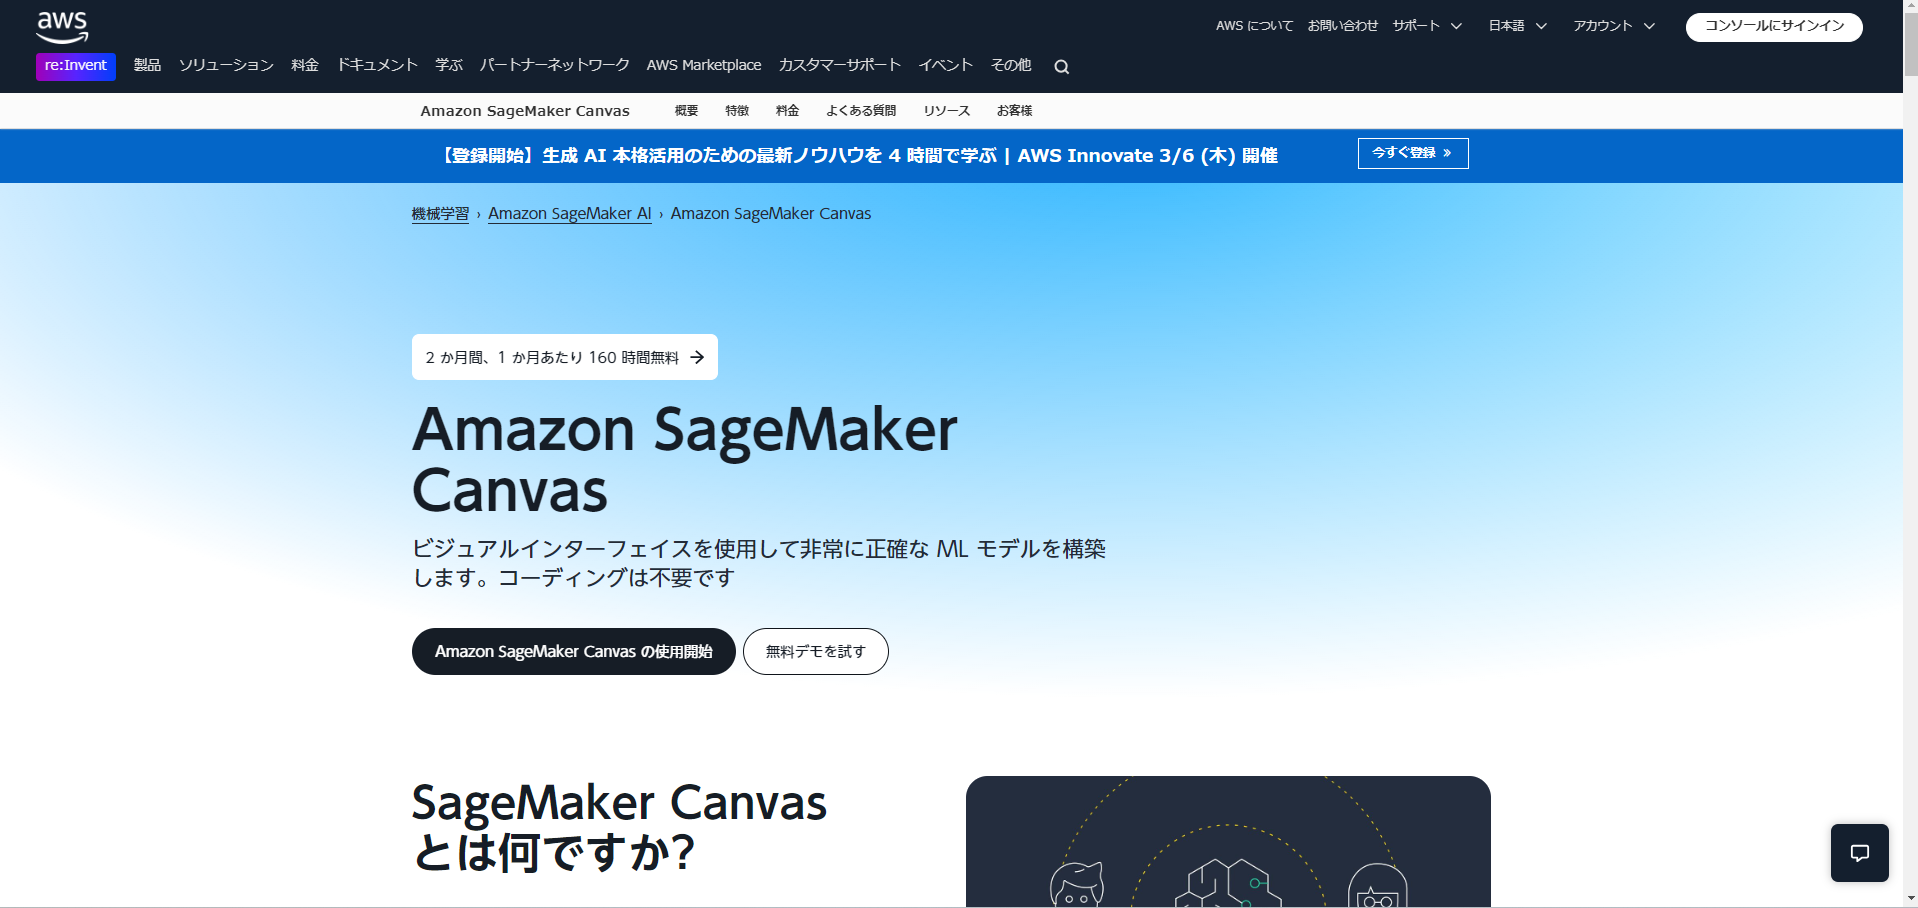
Task: Click the 今すぐ登録 banner button
Action: [x=1413, y=153]
